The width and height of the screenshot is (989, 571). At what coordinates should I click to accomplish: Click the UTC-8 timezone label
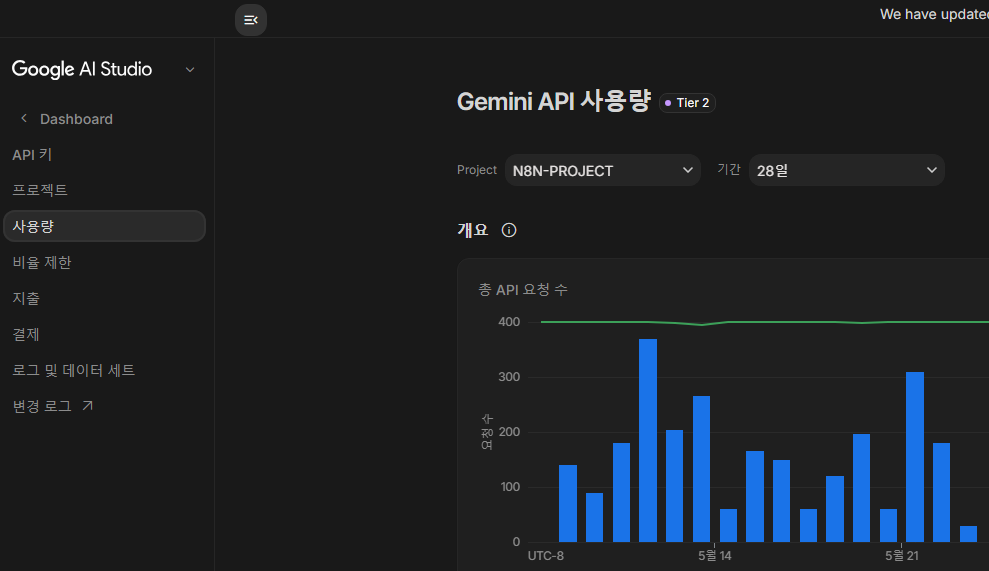pos(546,556)
